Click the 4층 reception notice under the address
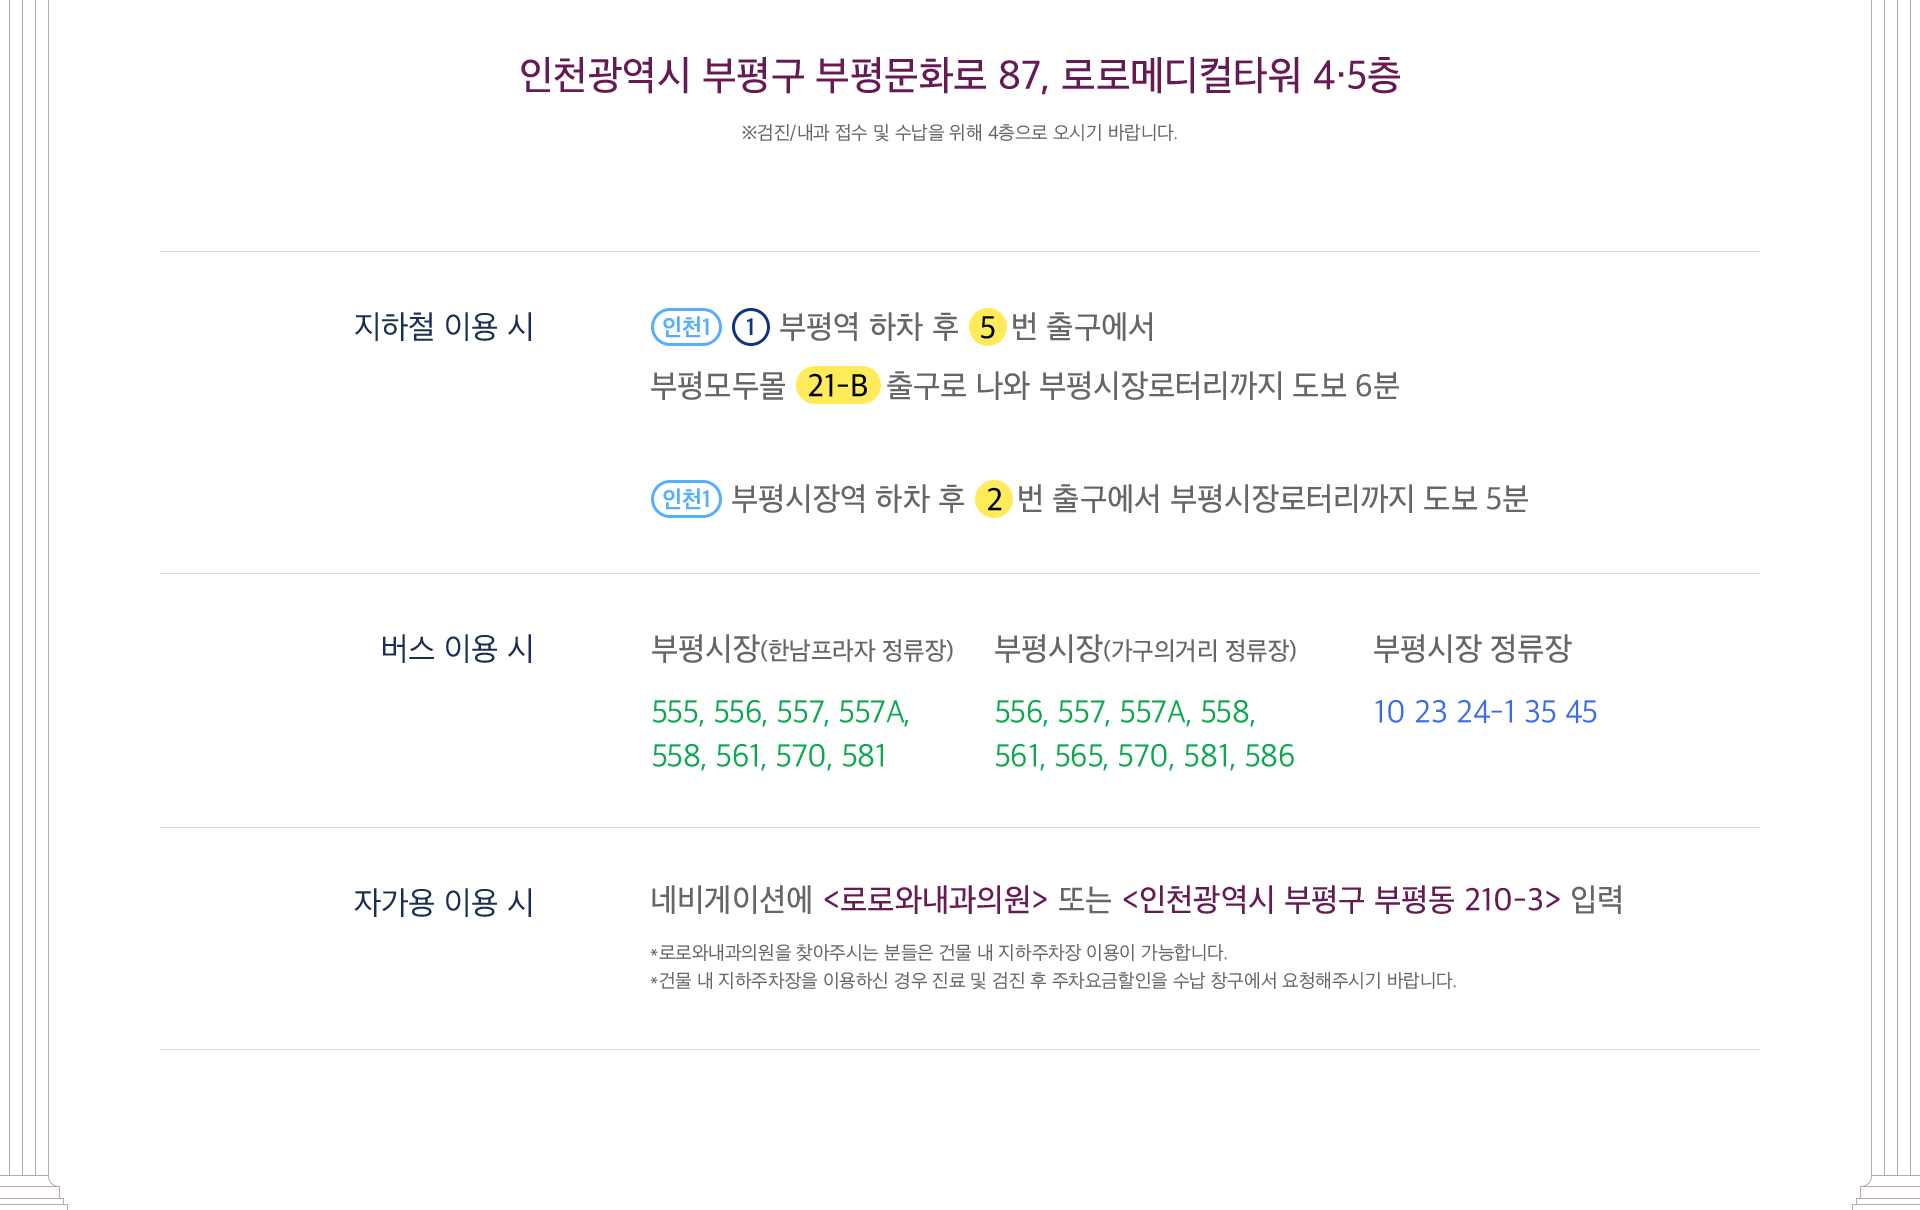Image resolution: width=1920 pixels, height=1210 pixels. point(959,133)
